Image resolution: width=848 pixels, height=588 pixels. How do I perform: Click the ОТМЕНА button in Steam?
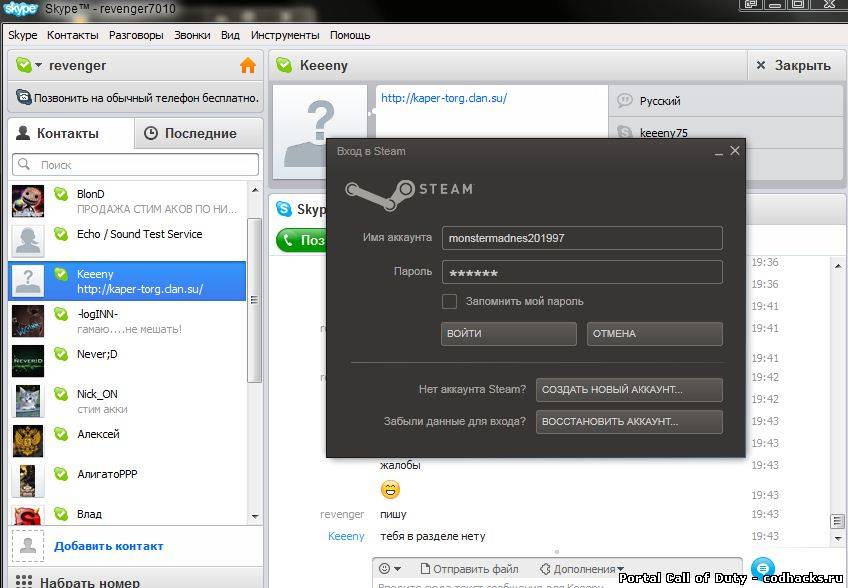click(654, 334)
